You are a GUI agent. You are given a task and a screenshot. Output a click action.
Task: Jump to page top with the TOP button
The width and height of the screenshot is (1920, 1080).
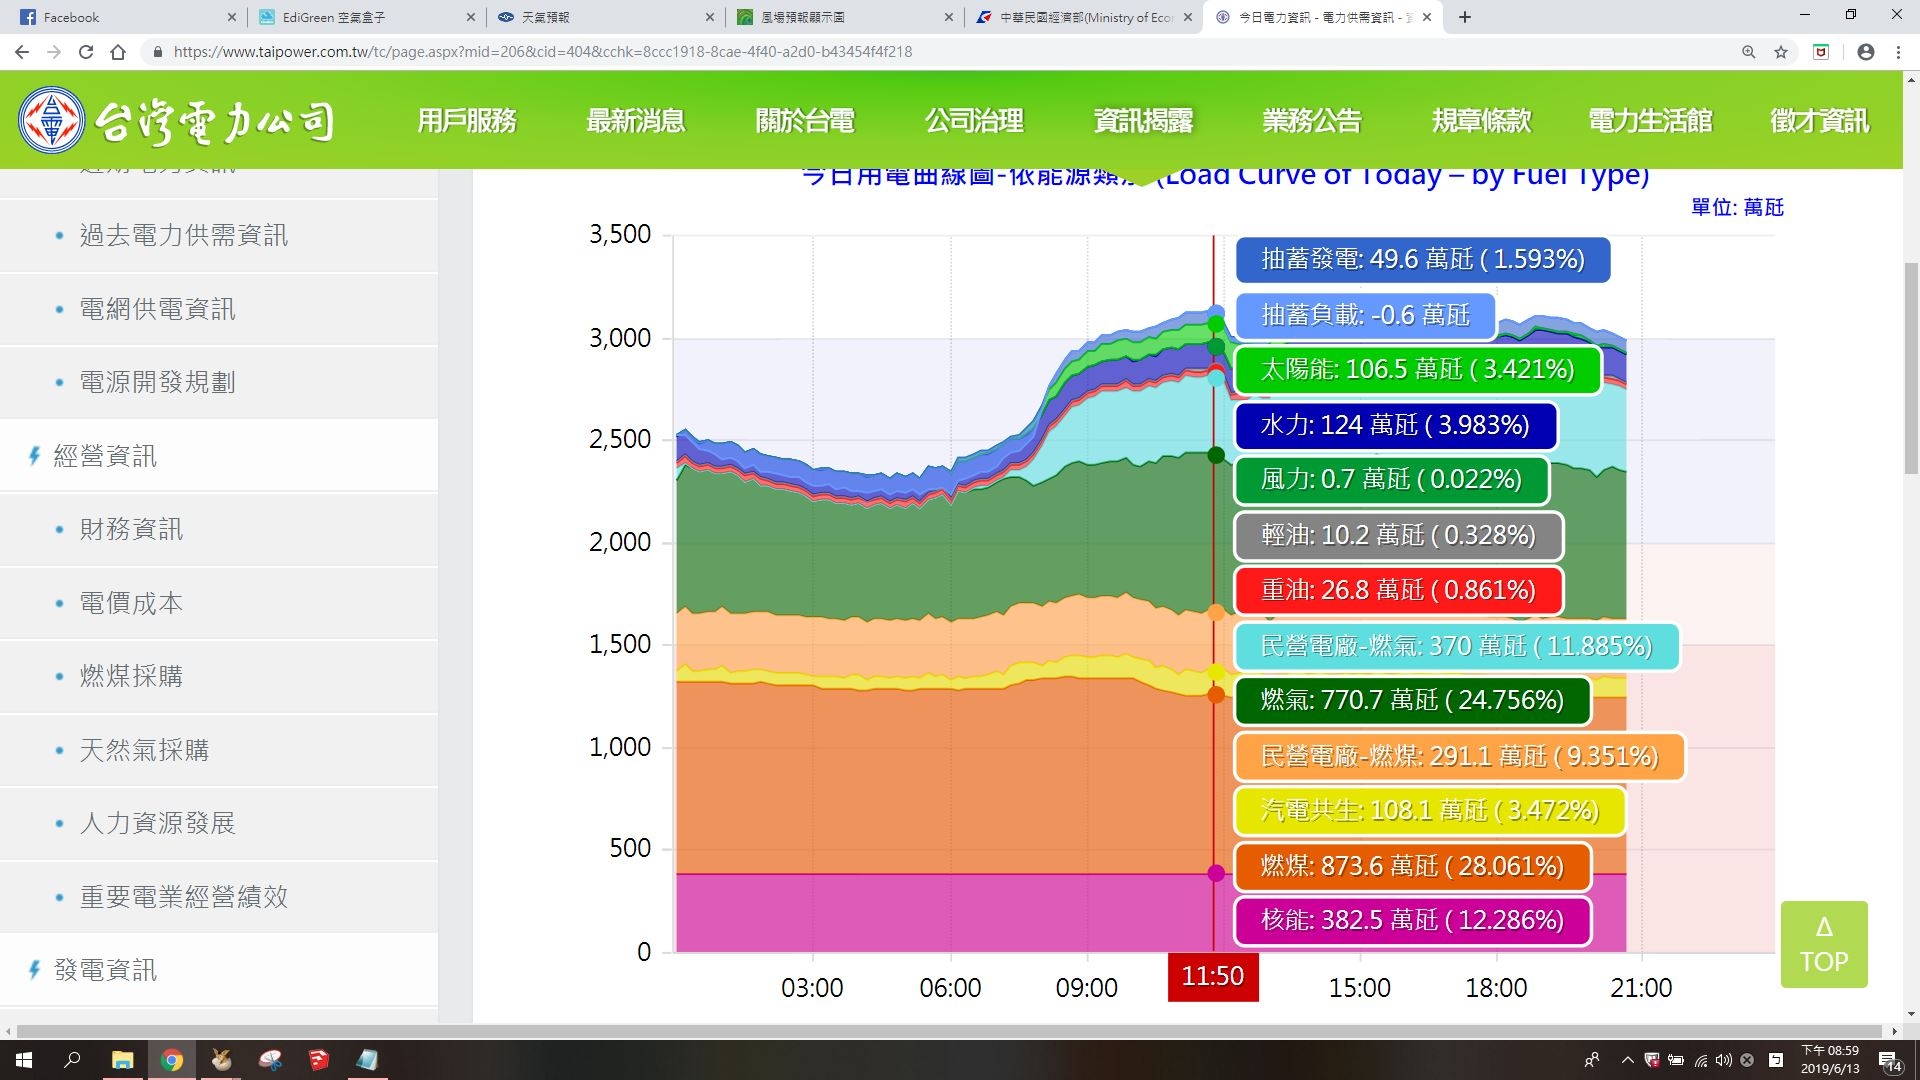(x=1824, y=944)
